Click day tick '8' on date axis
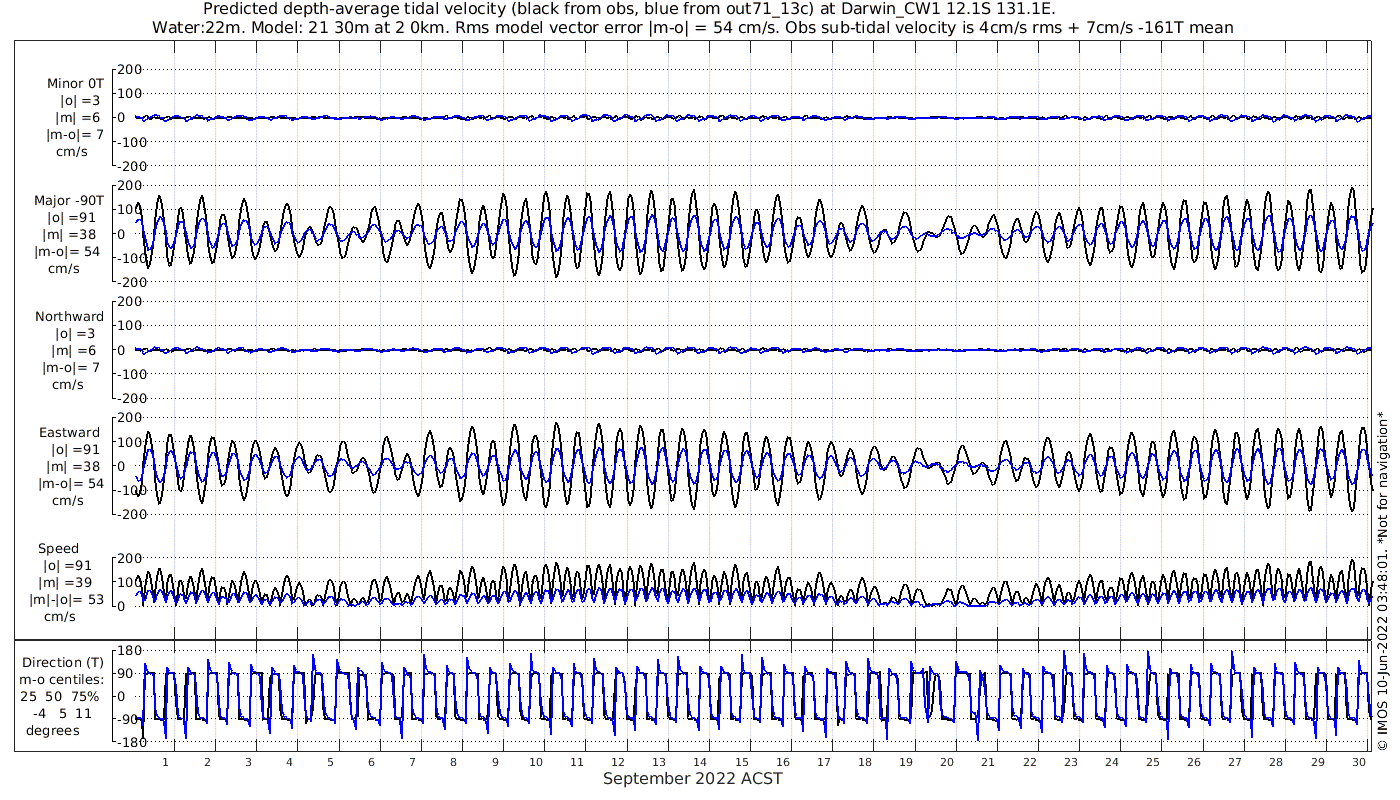This screenshot has width=1400, height=800. pyautogui.click(x=454, y=762)
